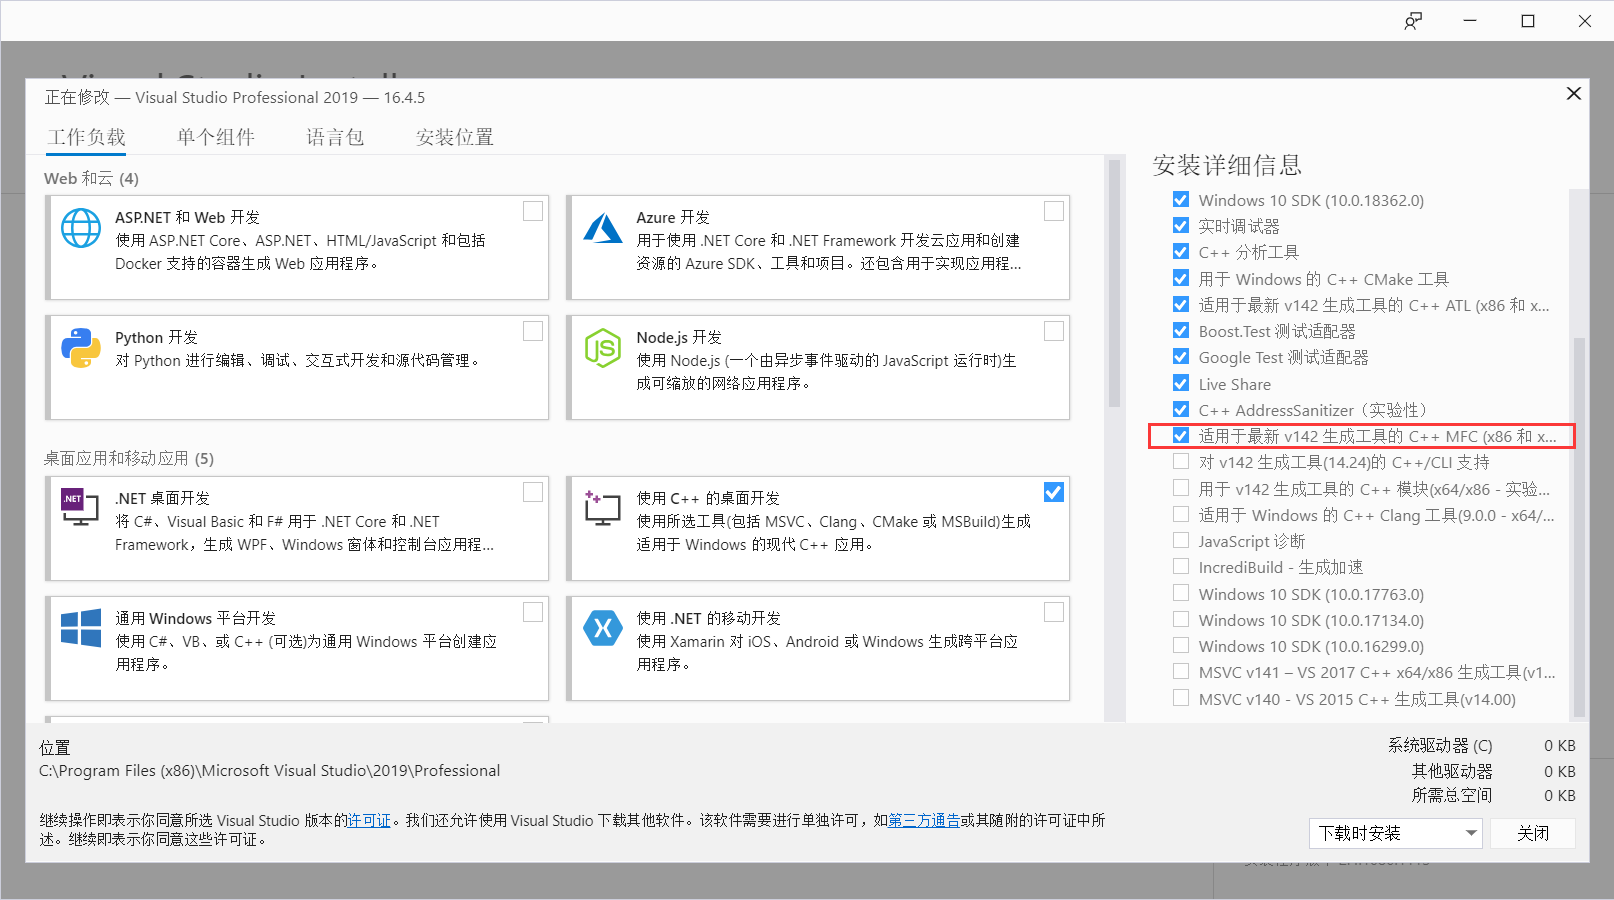1614x900 pixels.
Task: Click the Web 和云 (4) section header
Action: click(x=91, y=178)
